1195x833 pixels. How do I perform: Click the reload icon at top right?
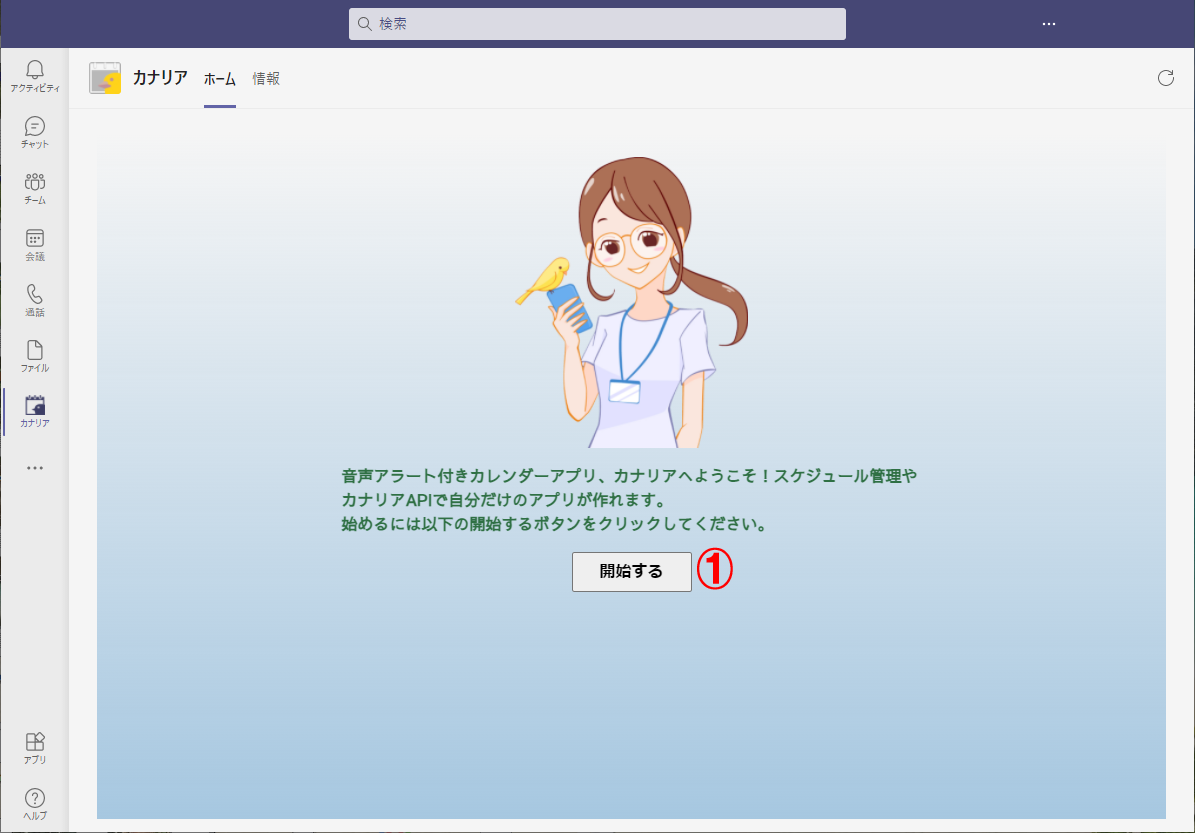tap(1165, 78)
